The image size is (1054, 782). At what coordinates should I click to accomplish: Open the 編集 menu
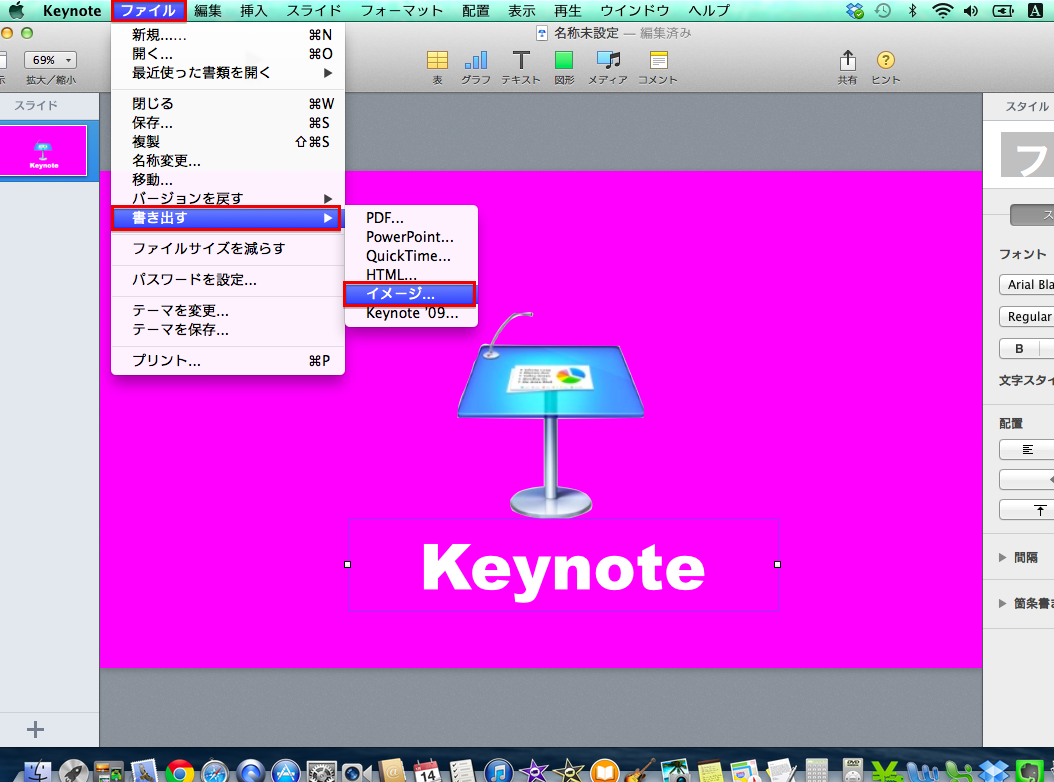coord(208,10)
